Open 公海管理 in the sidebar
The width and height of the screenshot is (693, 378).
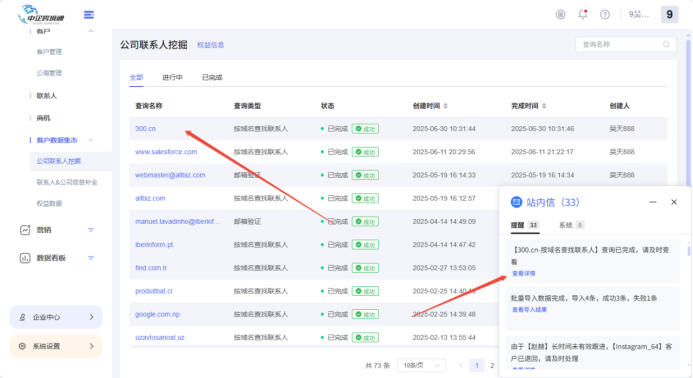coord(49,73)
